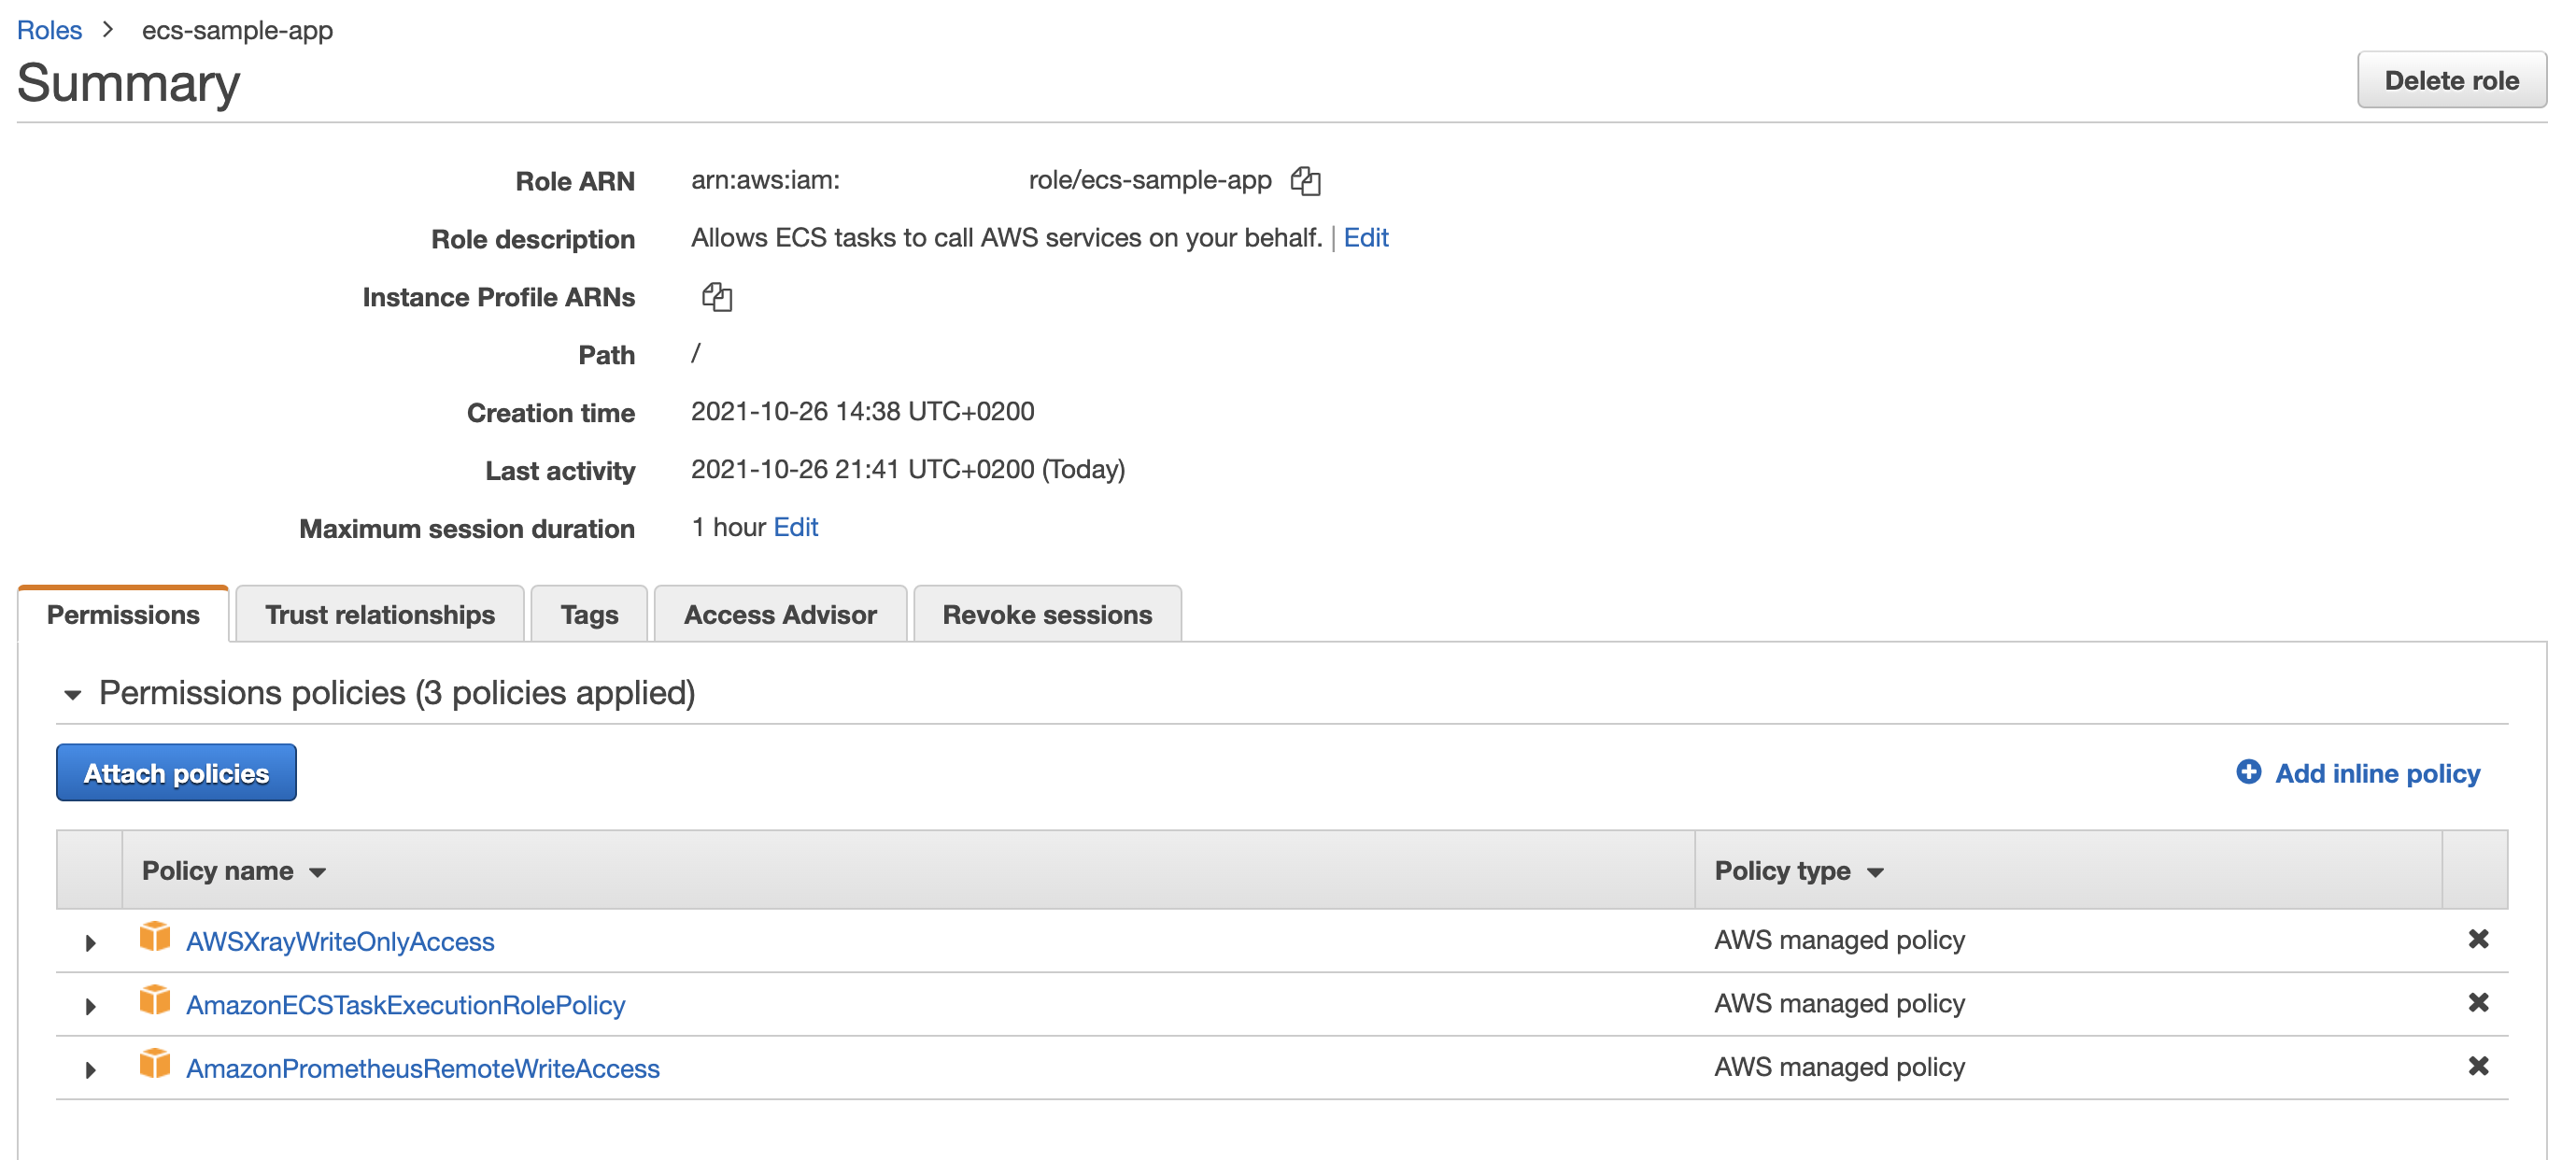
Task: Collapse the Permissions policies section
Action: [72, 693]
